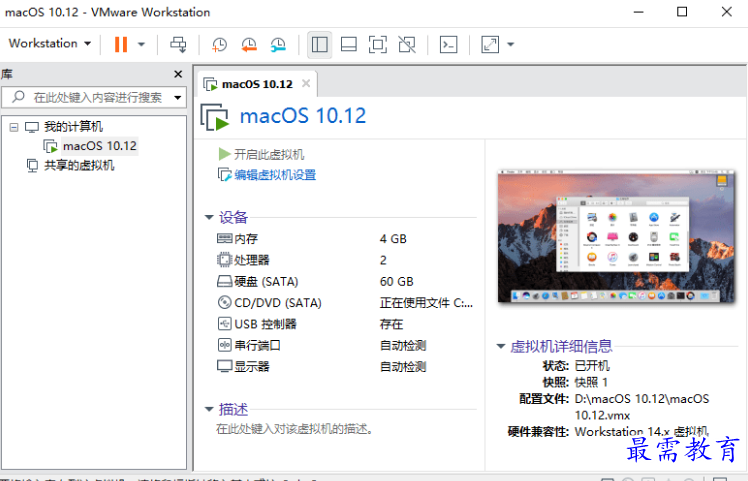
Task: Select 共享的虚拟机 tree item
Action: tap(79, 166)
